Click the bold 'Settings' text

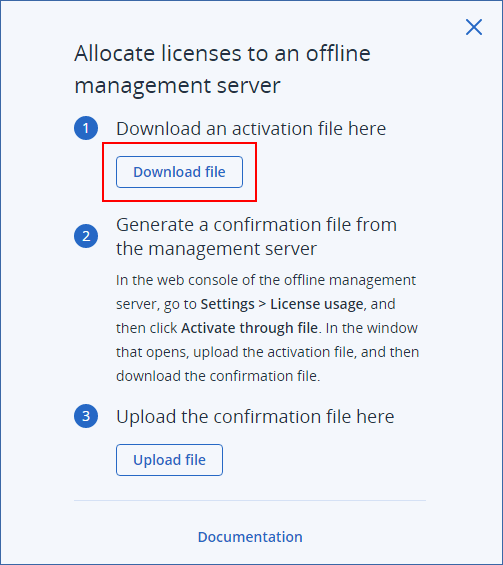click(x=227, y=304)
